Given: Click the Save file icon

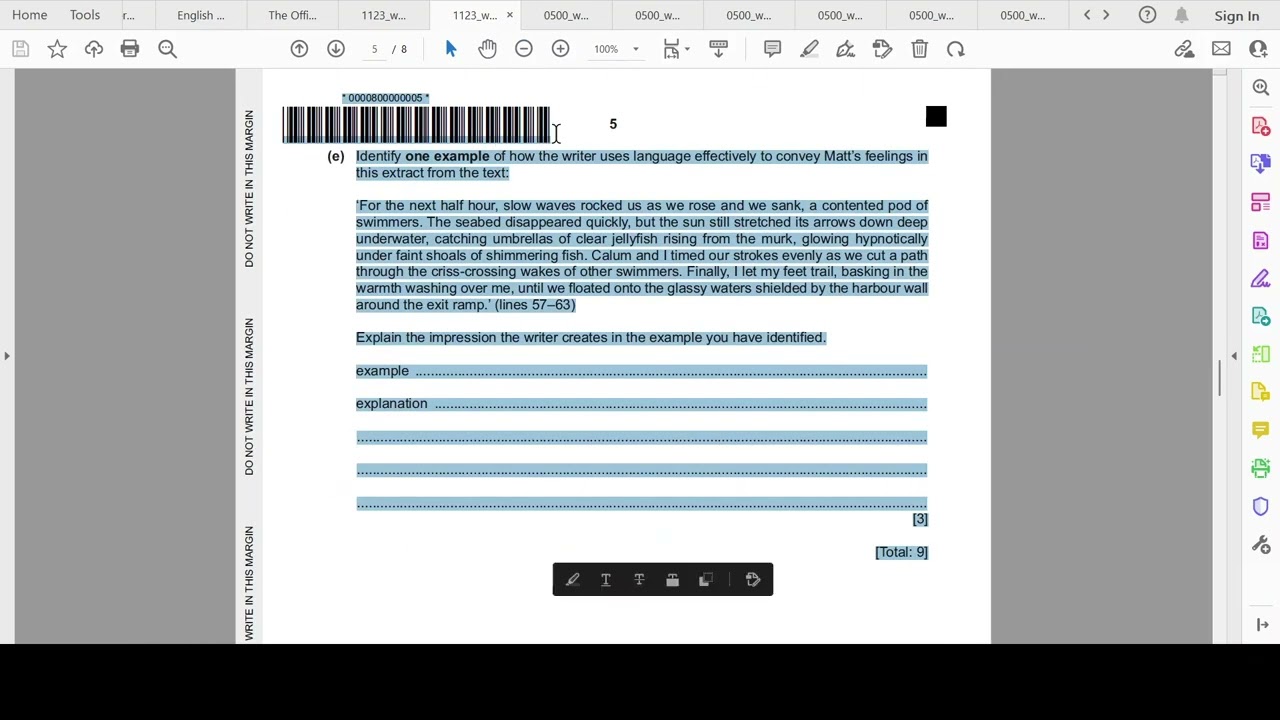Looking at the screenshot, I should [x=20, y=49].
